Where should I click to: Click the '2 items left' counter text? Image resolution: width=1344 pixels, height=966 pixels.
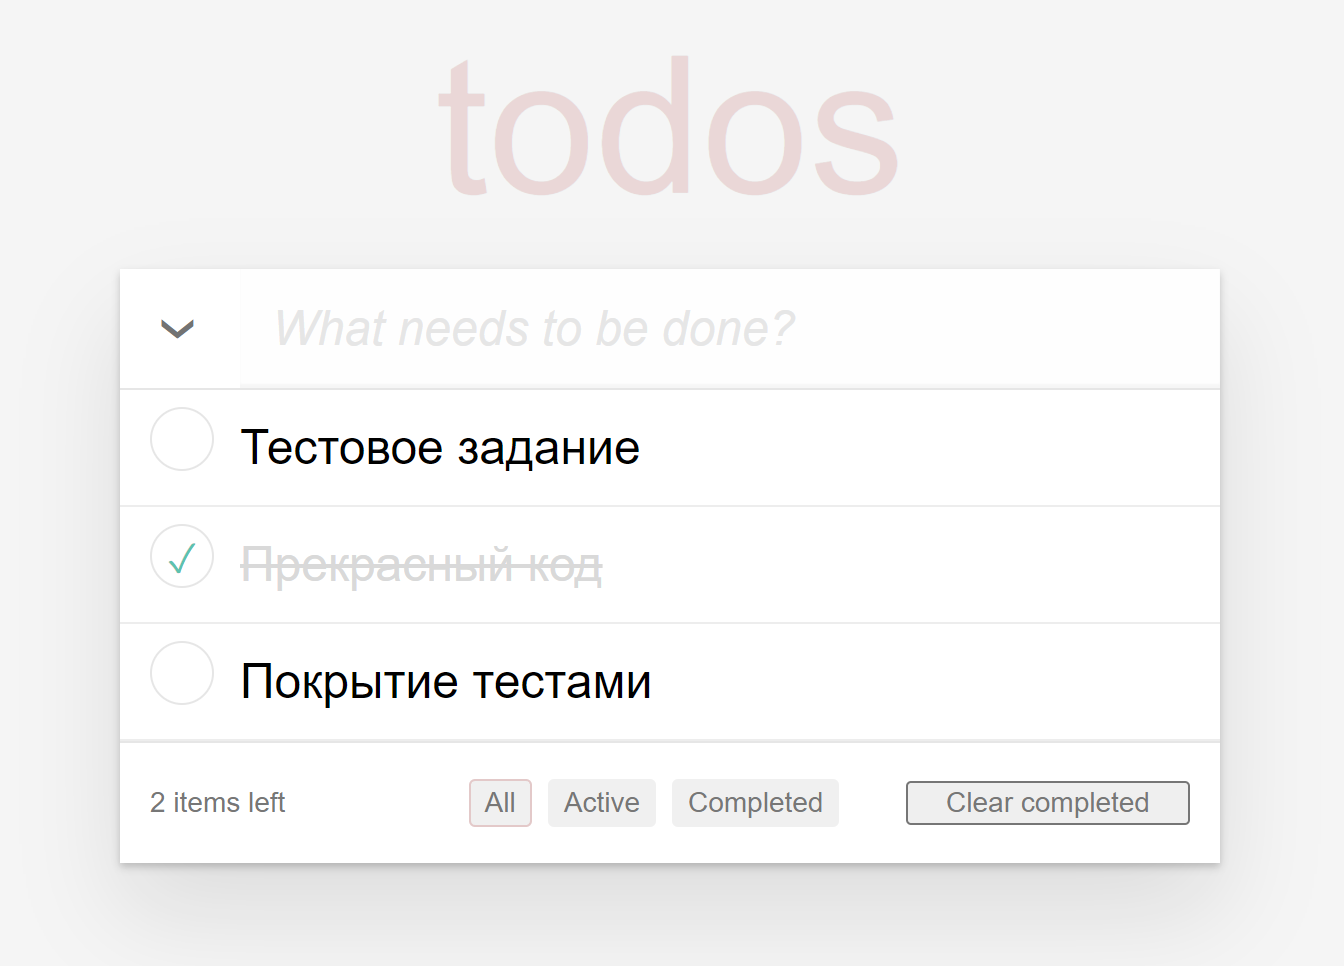217,802
